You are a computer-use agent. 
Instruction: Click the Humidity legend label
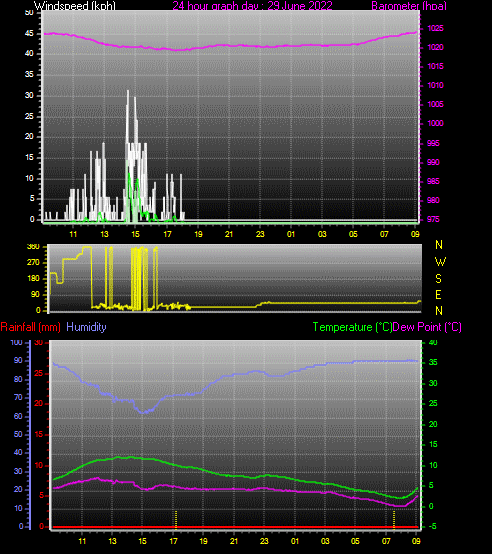pos(86,327)
